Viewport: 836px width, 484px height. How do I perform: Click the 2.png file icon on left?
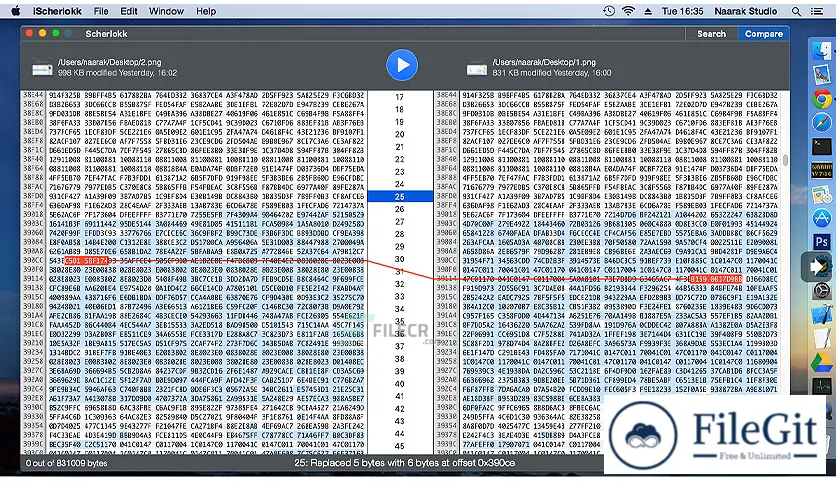(42, 69)
